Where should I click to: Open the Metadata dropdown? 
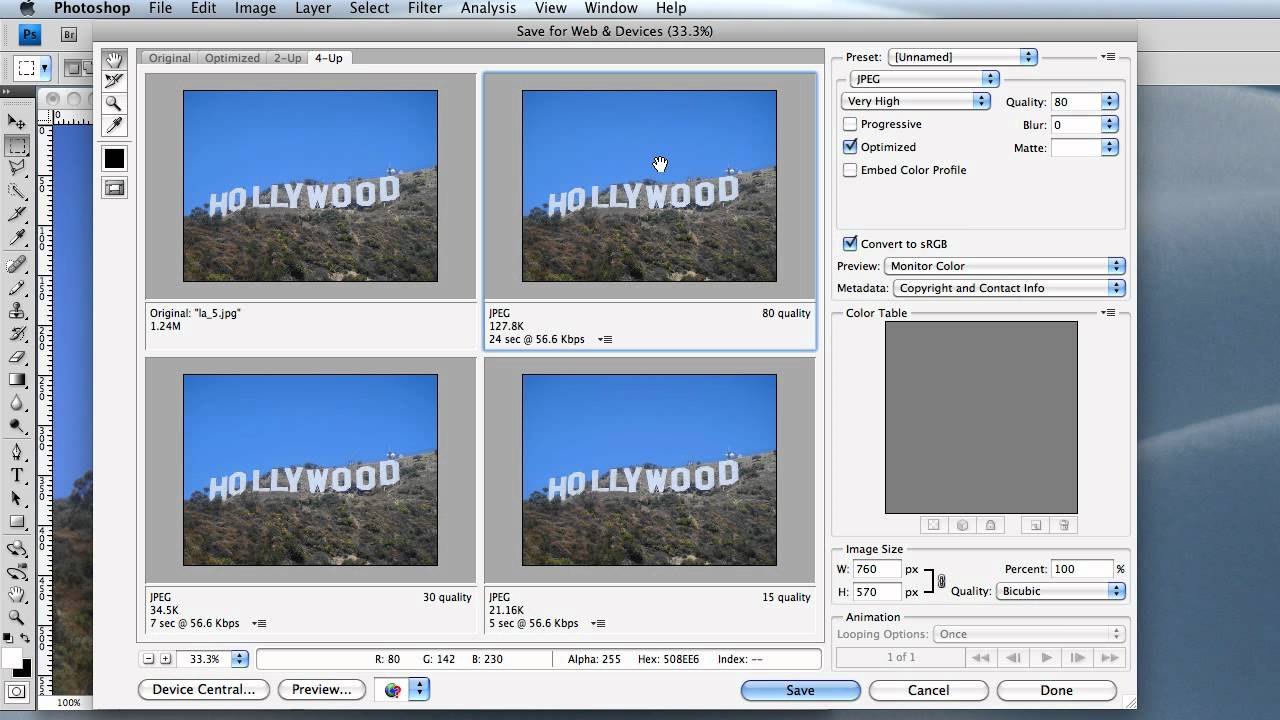click(x=1009, y=288)
